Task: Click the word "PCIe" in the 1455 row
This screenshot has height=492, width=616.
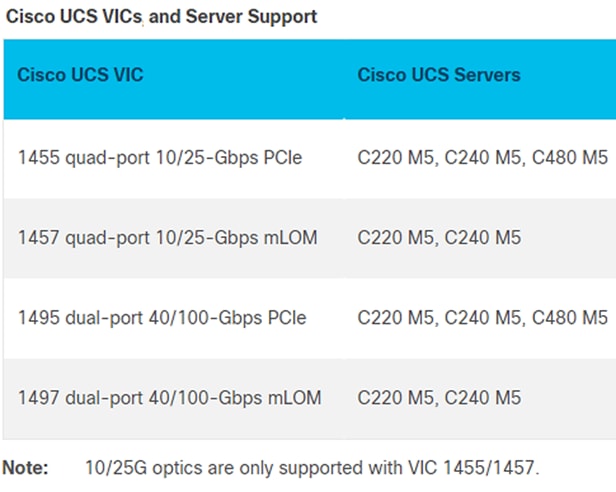Action: point(280,158)
